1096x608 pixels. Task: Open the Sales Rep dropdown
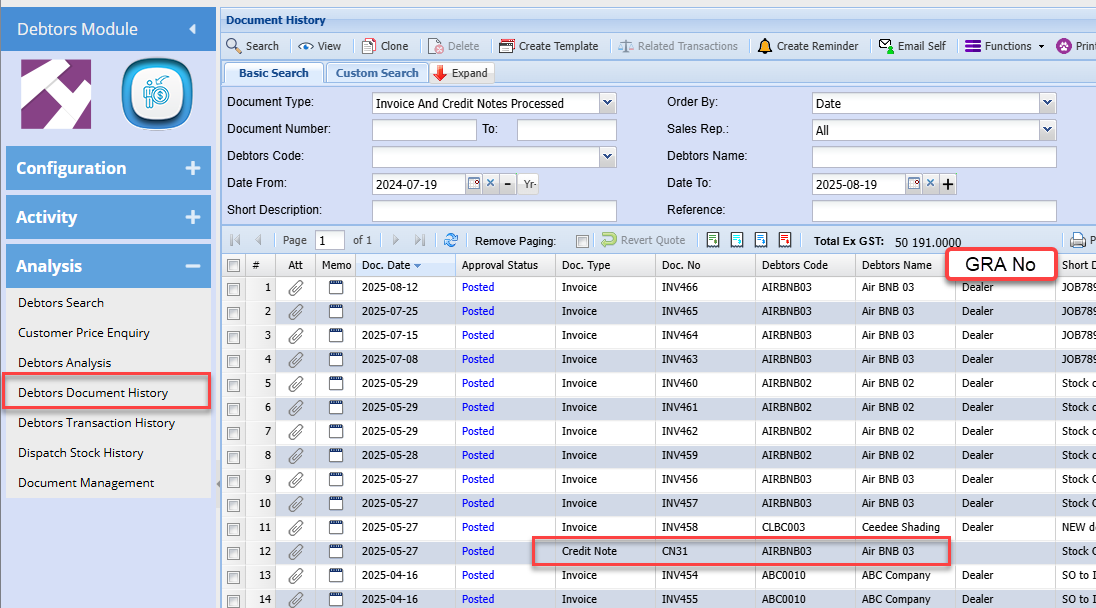1047,130
